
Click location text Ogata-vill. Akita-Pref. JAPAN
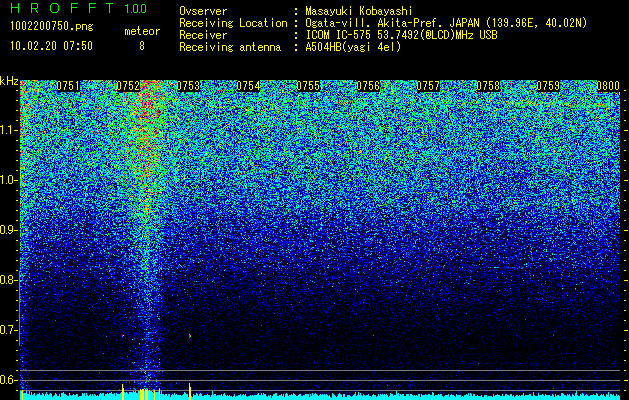coord(392,23)
